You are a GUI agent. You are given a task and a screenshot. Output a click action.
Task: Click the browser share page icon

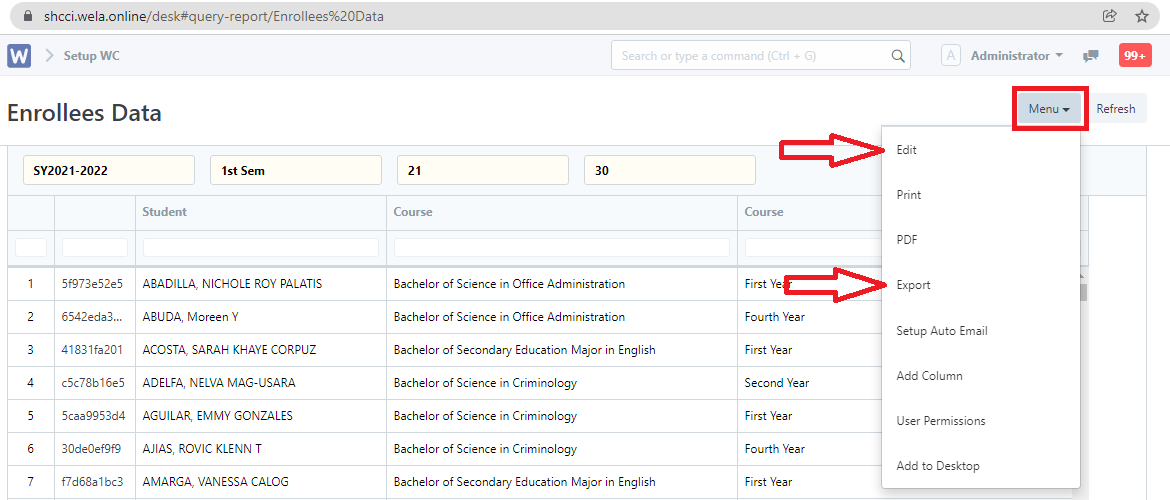pyautogui.click(x=1109, y=16)
